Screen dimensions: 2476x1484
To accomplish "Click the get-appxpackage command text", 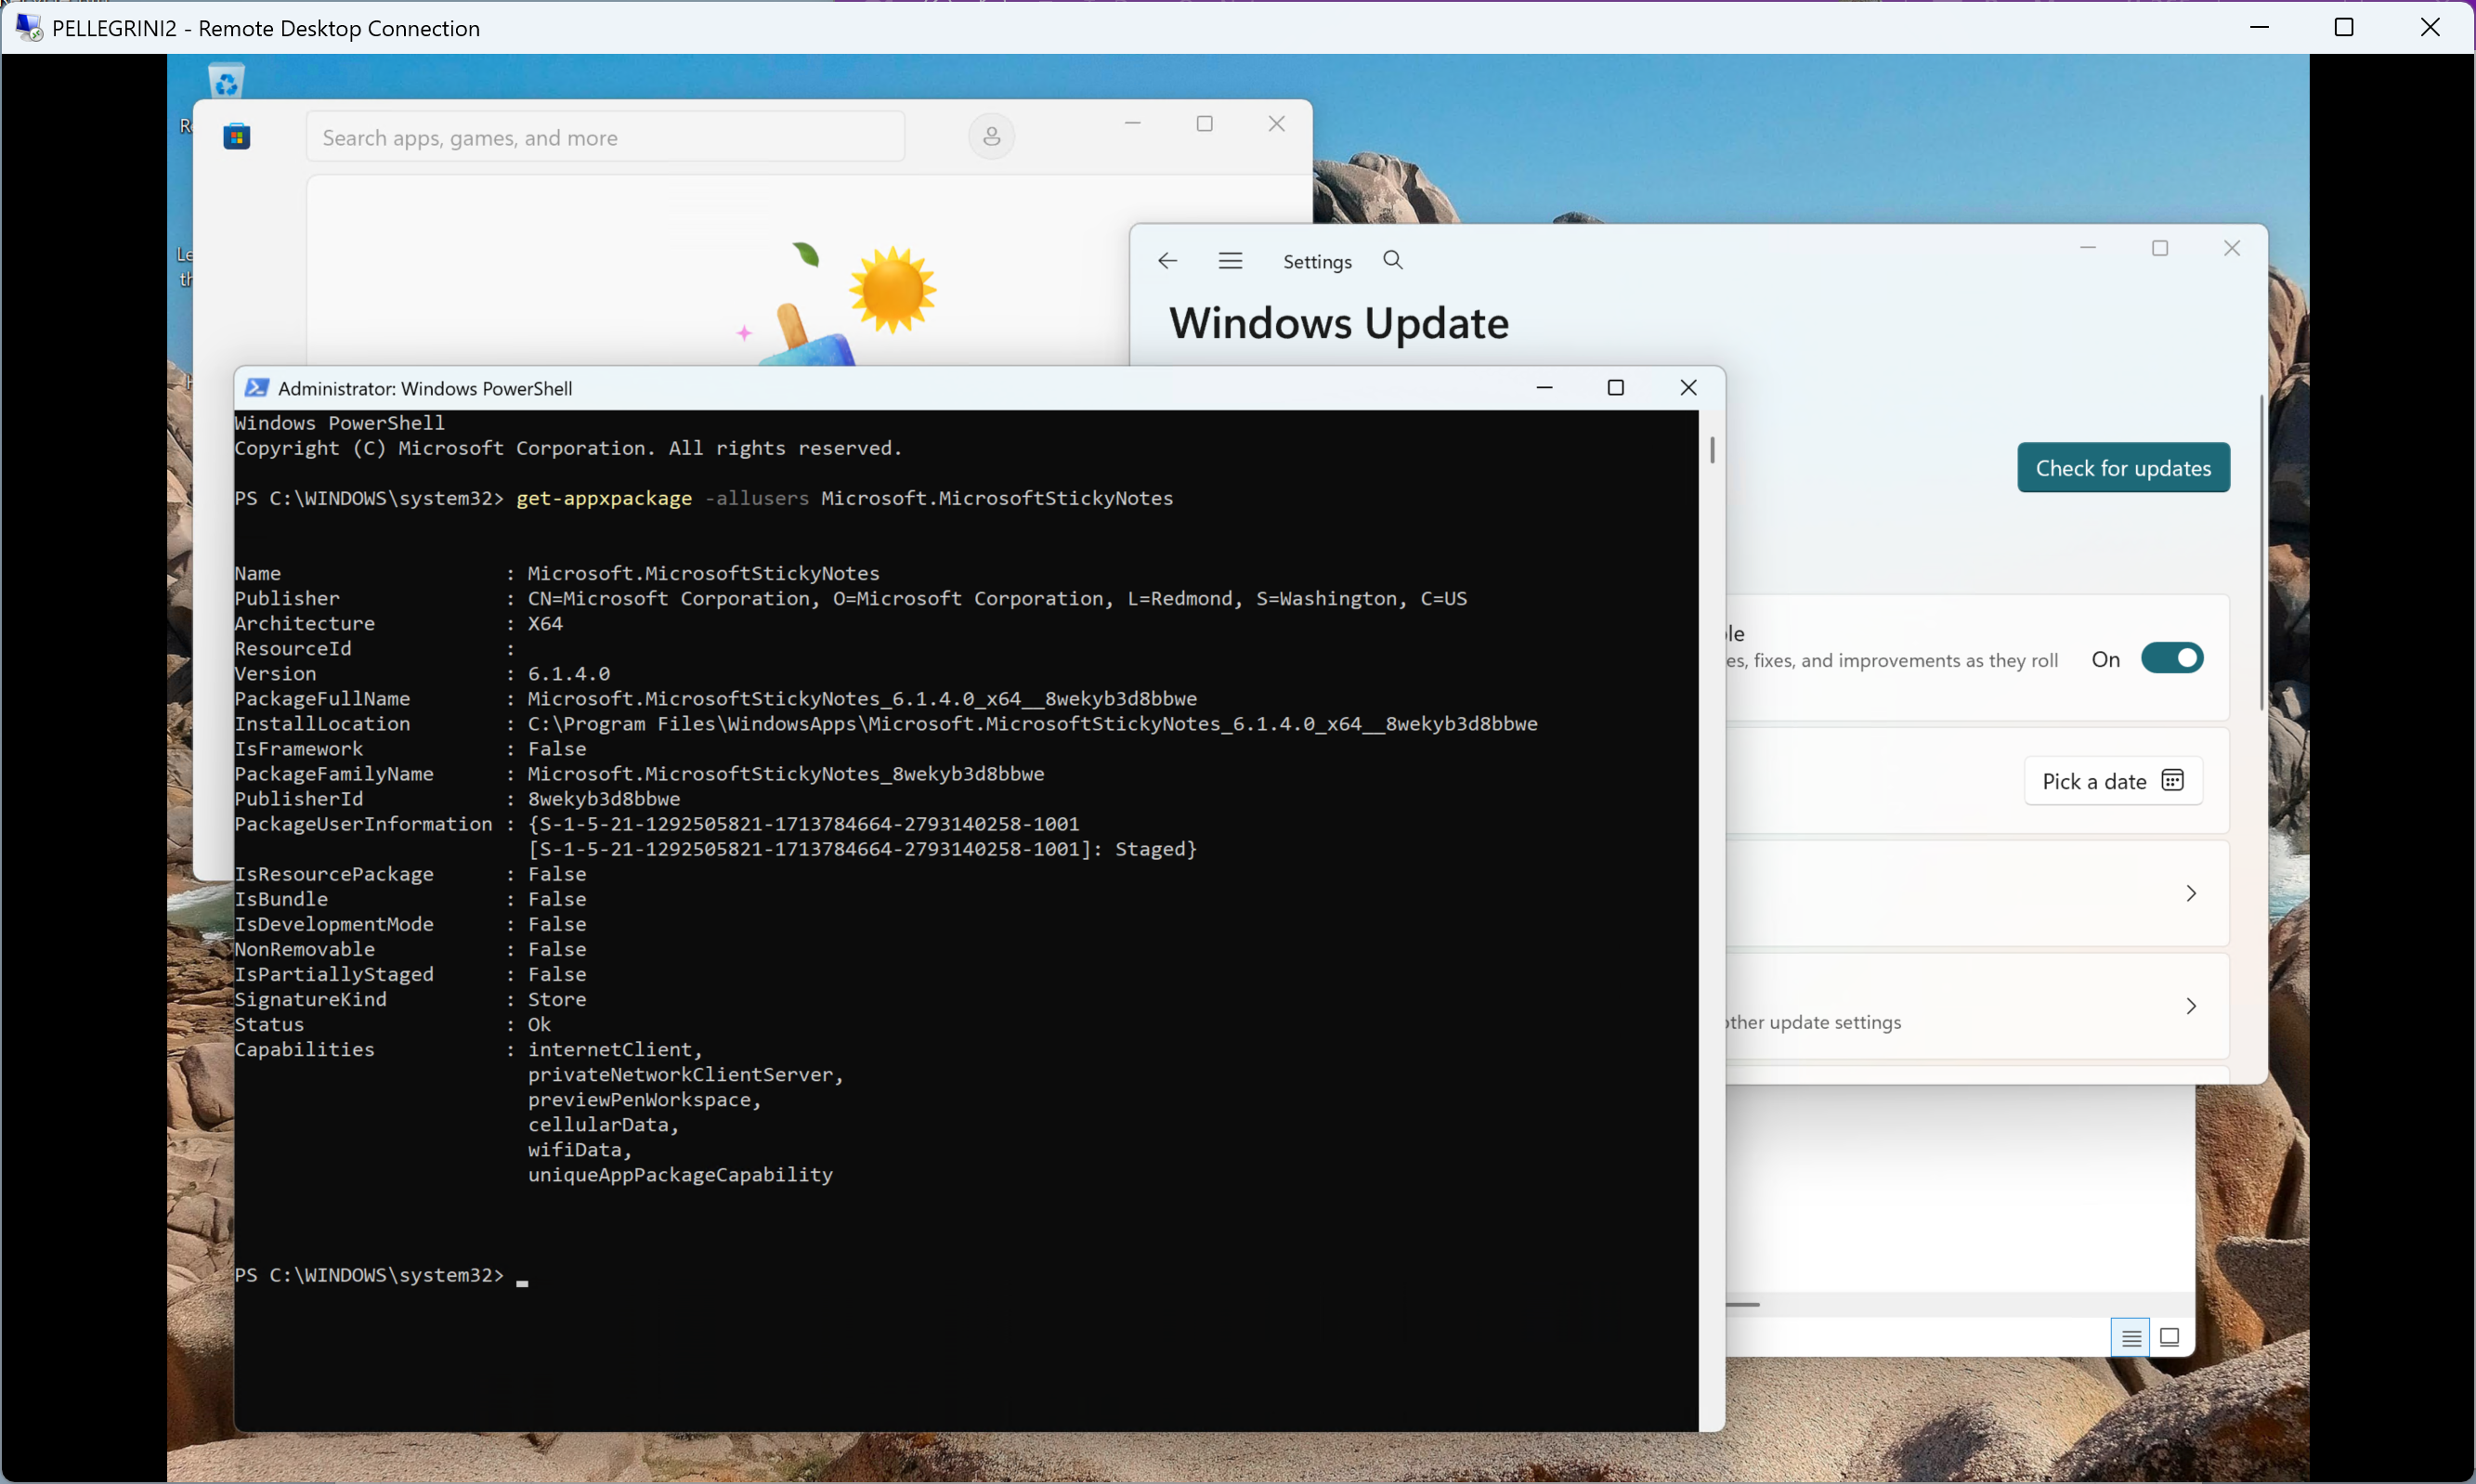I will pyautogui.click(x=603, y=498).
